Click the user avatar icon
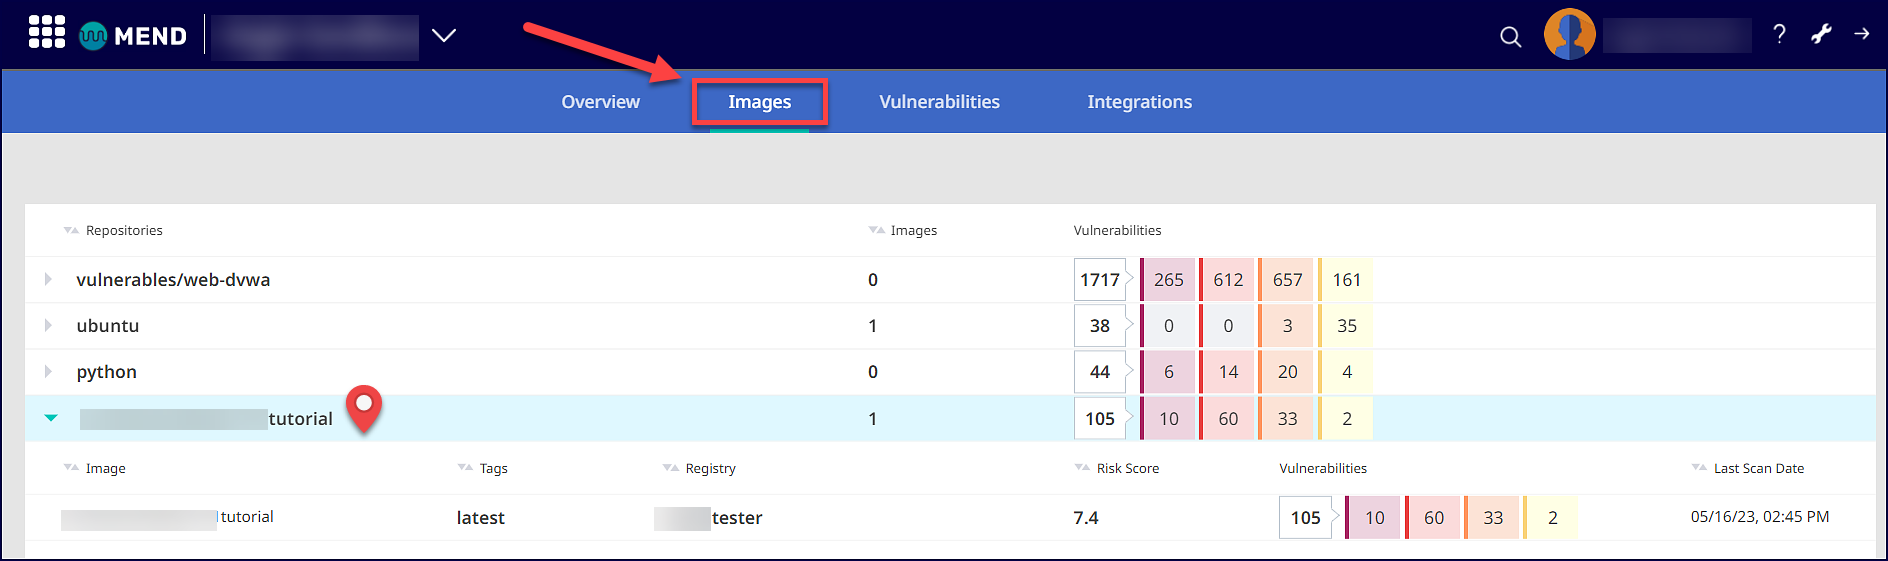The height and width of the screenshot is (561, 1888). pyautogui.click(x=1569, y=35)
